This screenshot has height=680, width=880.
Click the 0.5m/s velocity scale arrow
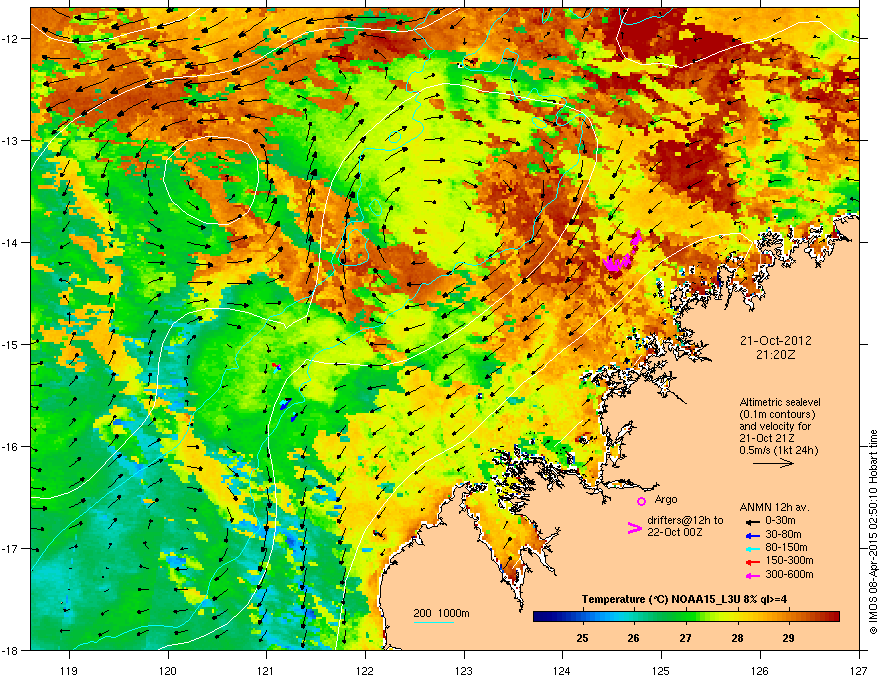point(773,463)
